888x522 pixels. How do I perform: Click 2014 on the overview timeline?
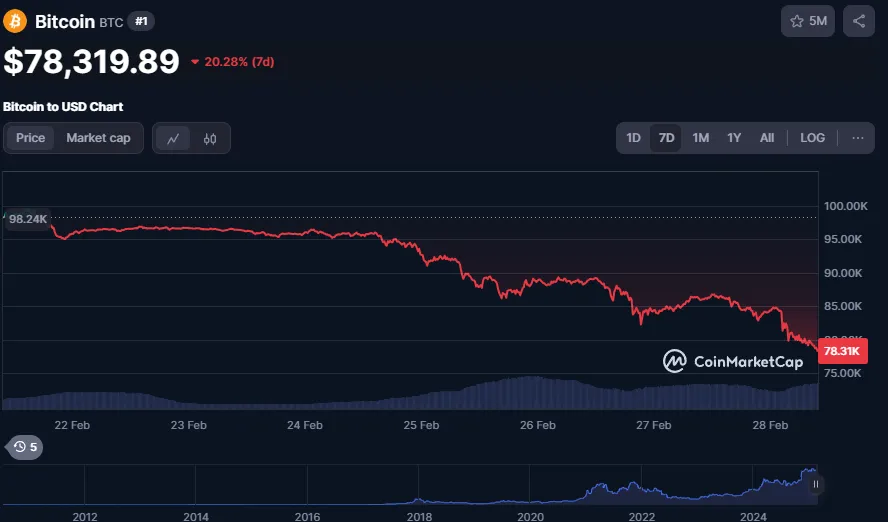(196, 516)
